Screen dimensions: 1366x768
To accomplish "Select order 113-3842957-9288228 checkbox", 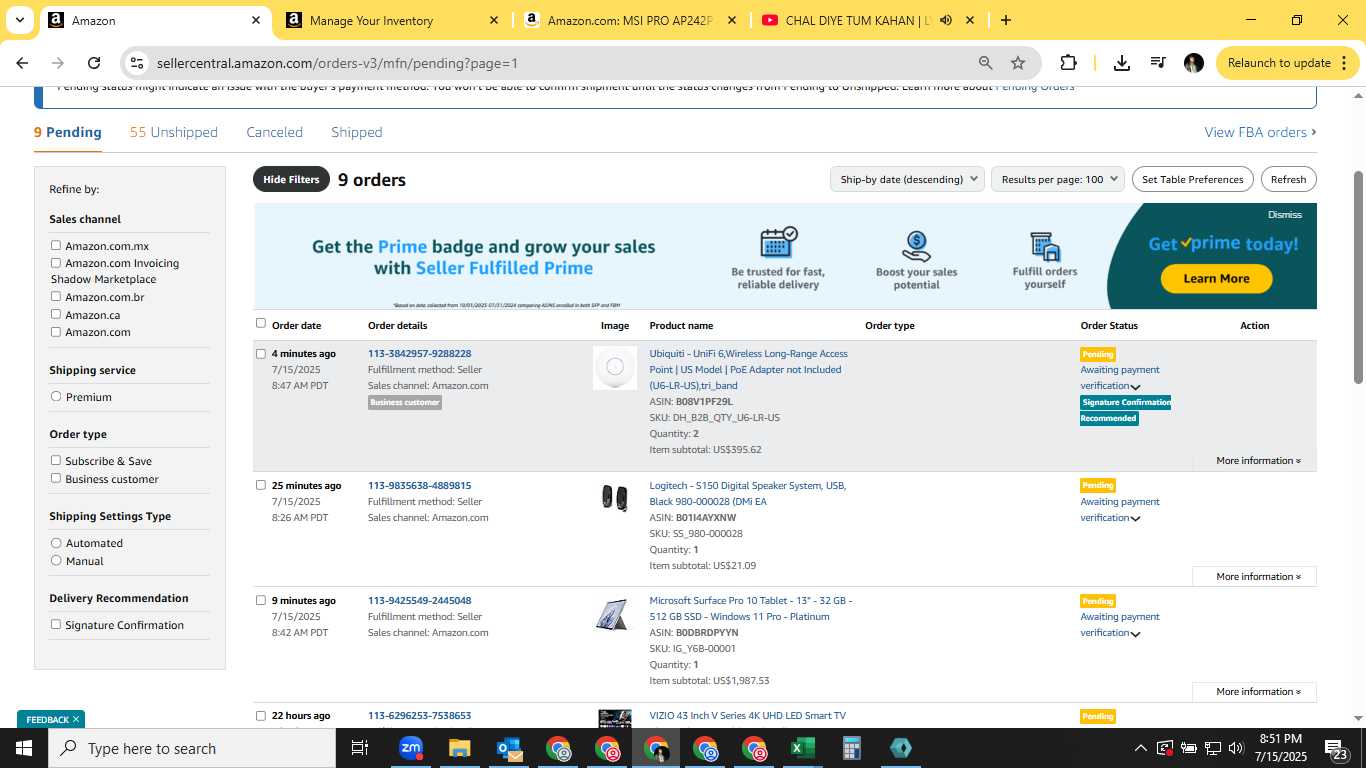I will [x=261, y=353].
